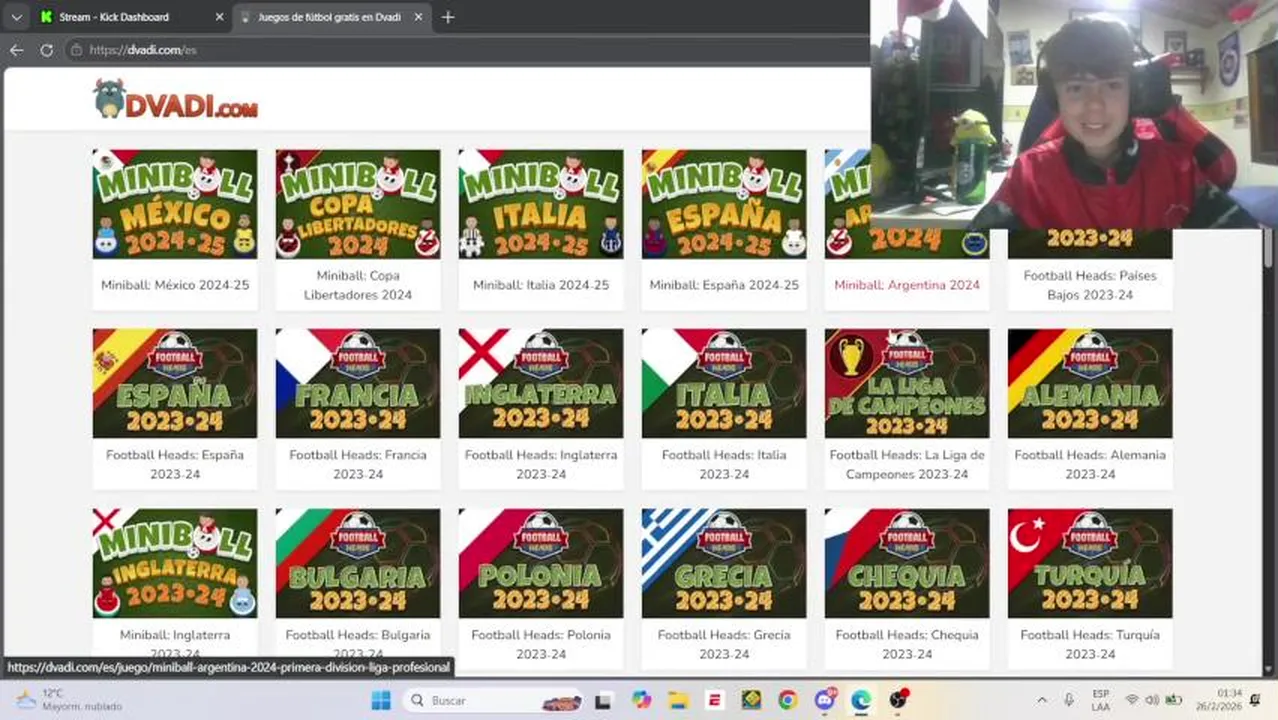This screenshot has height=720, width=1278.
Task: Open the Football Heads Francia 2023-24 thumbnail
Action: click(x=358, y=384)
